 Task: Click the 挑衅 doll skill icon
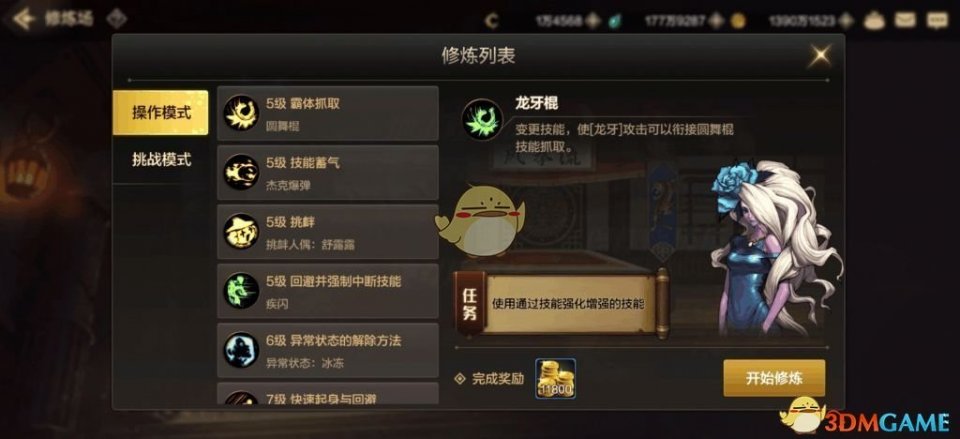[241, 231]
